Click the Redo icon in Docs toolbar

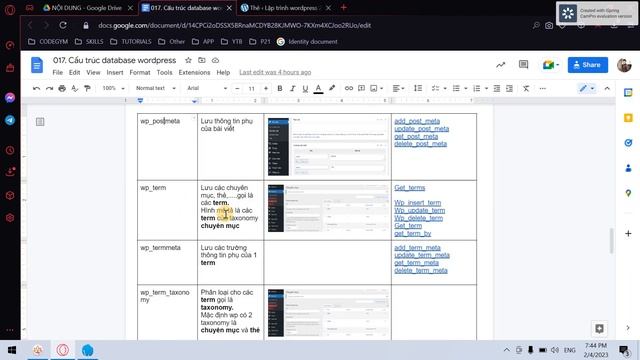pos(49,88)
